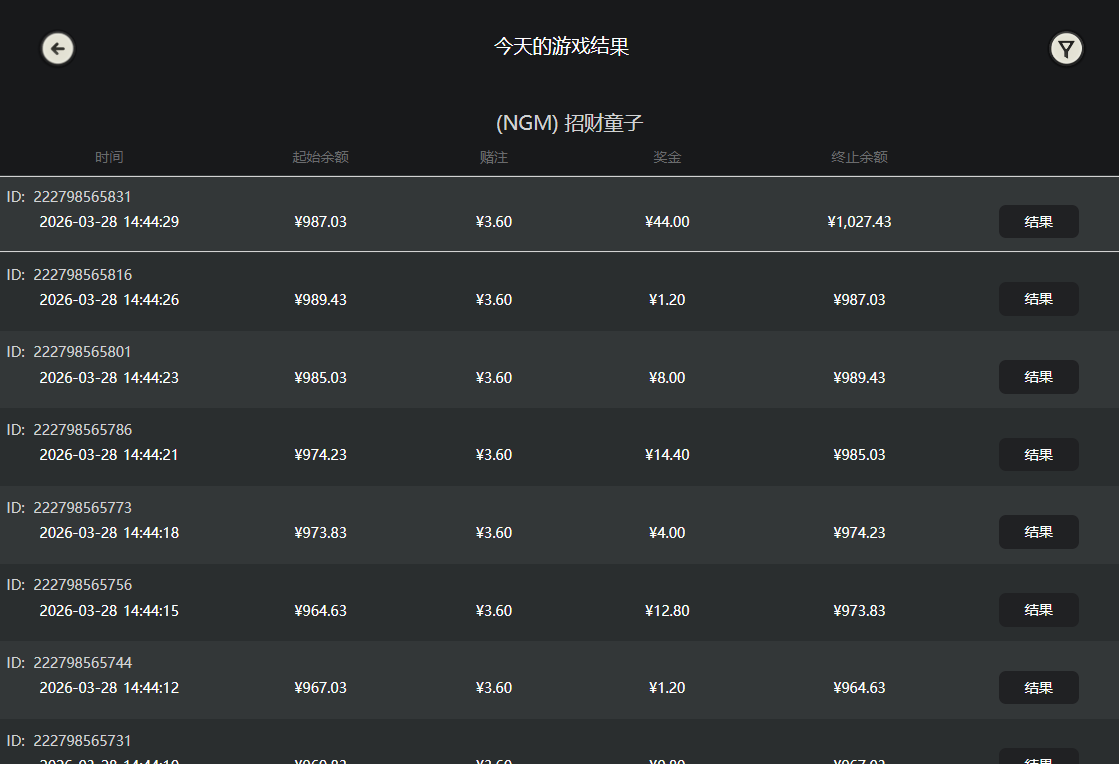Screen dimensions: 1119x764
Task: View 结果 for game ID 222798565831
Action: click(x=1038, y=221)
